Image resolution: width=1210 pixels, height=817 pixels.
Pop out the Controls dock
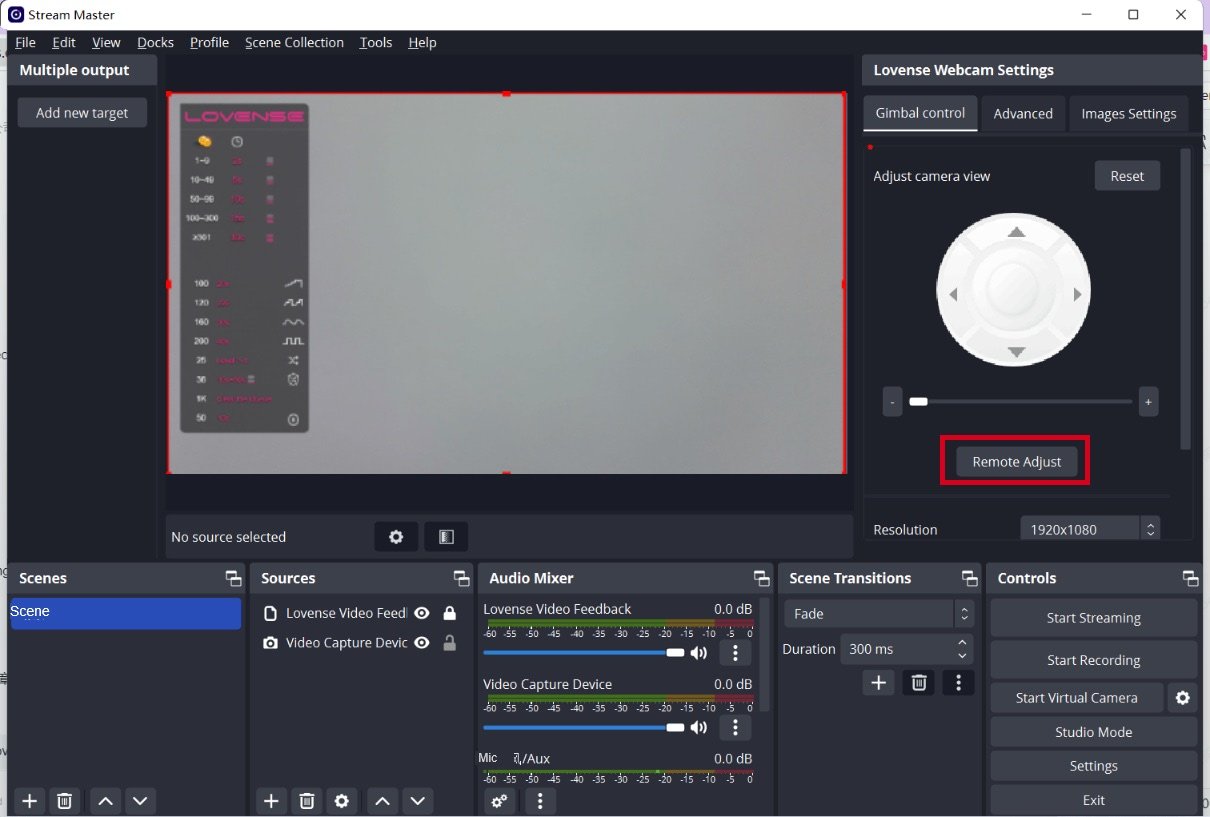1190,578
